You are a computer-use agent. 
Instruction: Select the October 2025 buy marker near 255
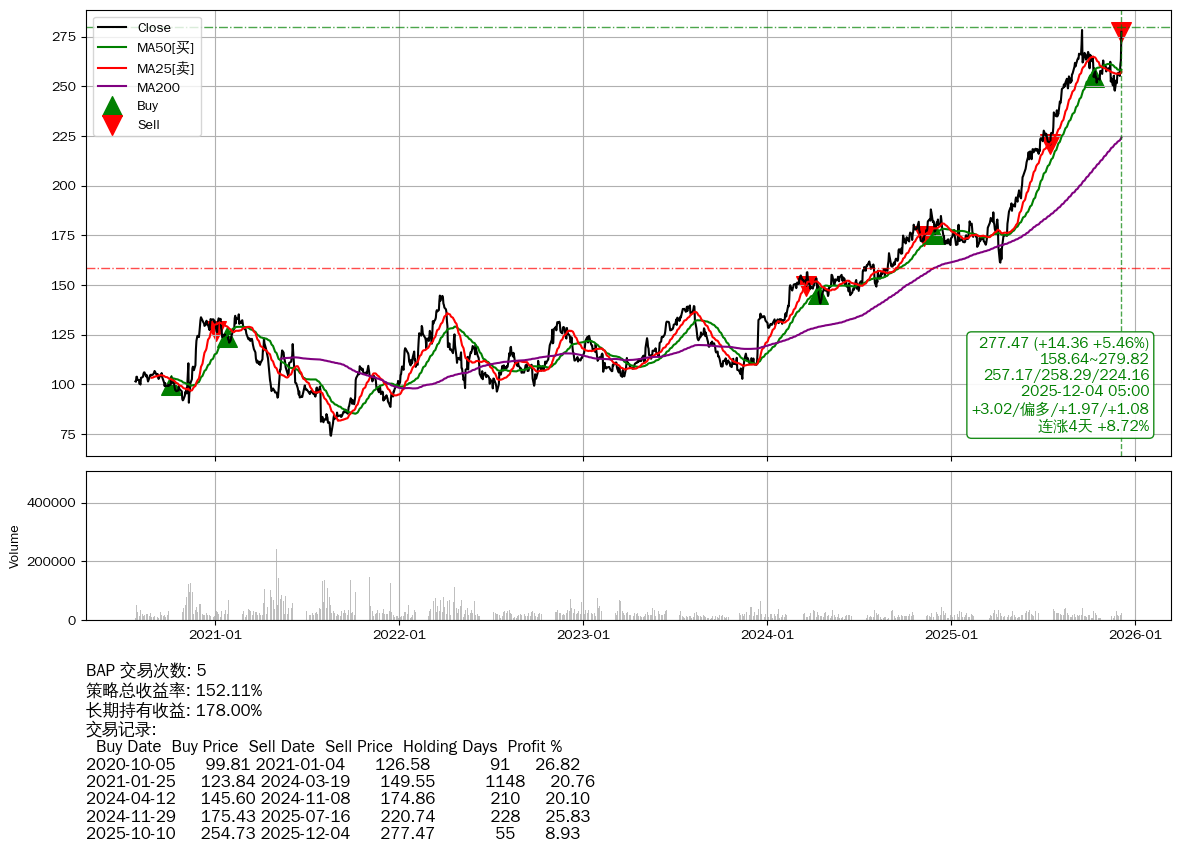tap(1095, 78)
